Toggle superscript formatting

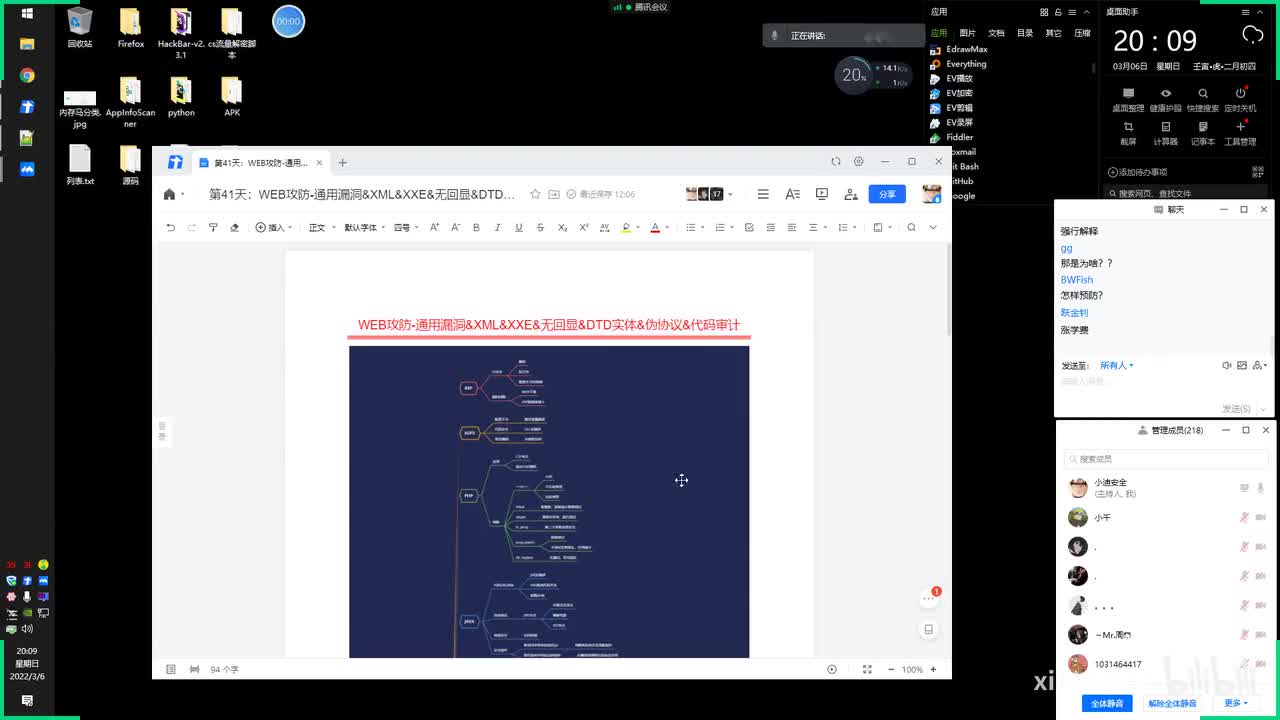tap(583, 228)
